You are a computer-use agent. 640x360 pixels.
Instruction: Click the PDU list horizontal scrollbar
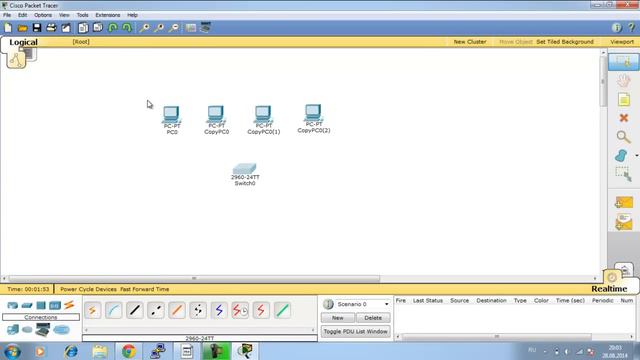497,336
